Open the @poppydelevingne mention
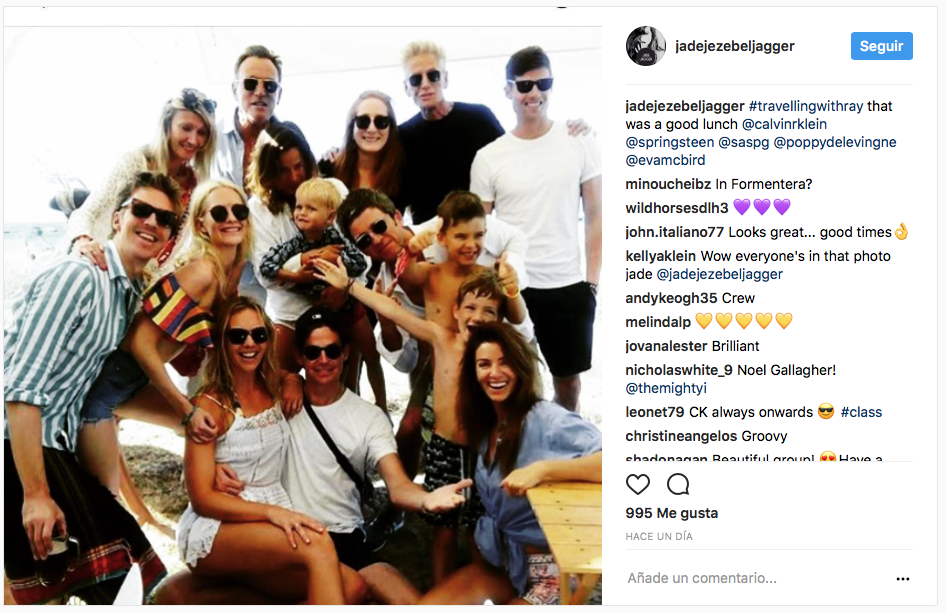The height and width of the screenshot is (613, 946). tap(835, 142)
